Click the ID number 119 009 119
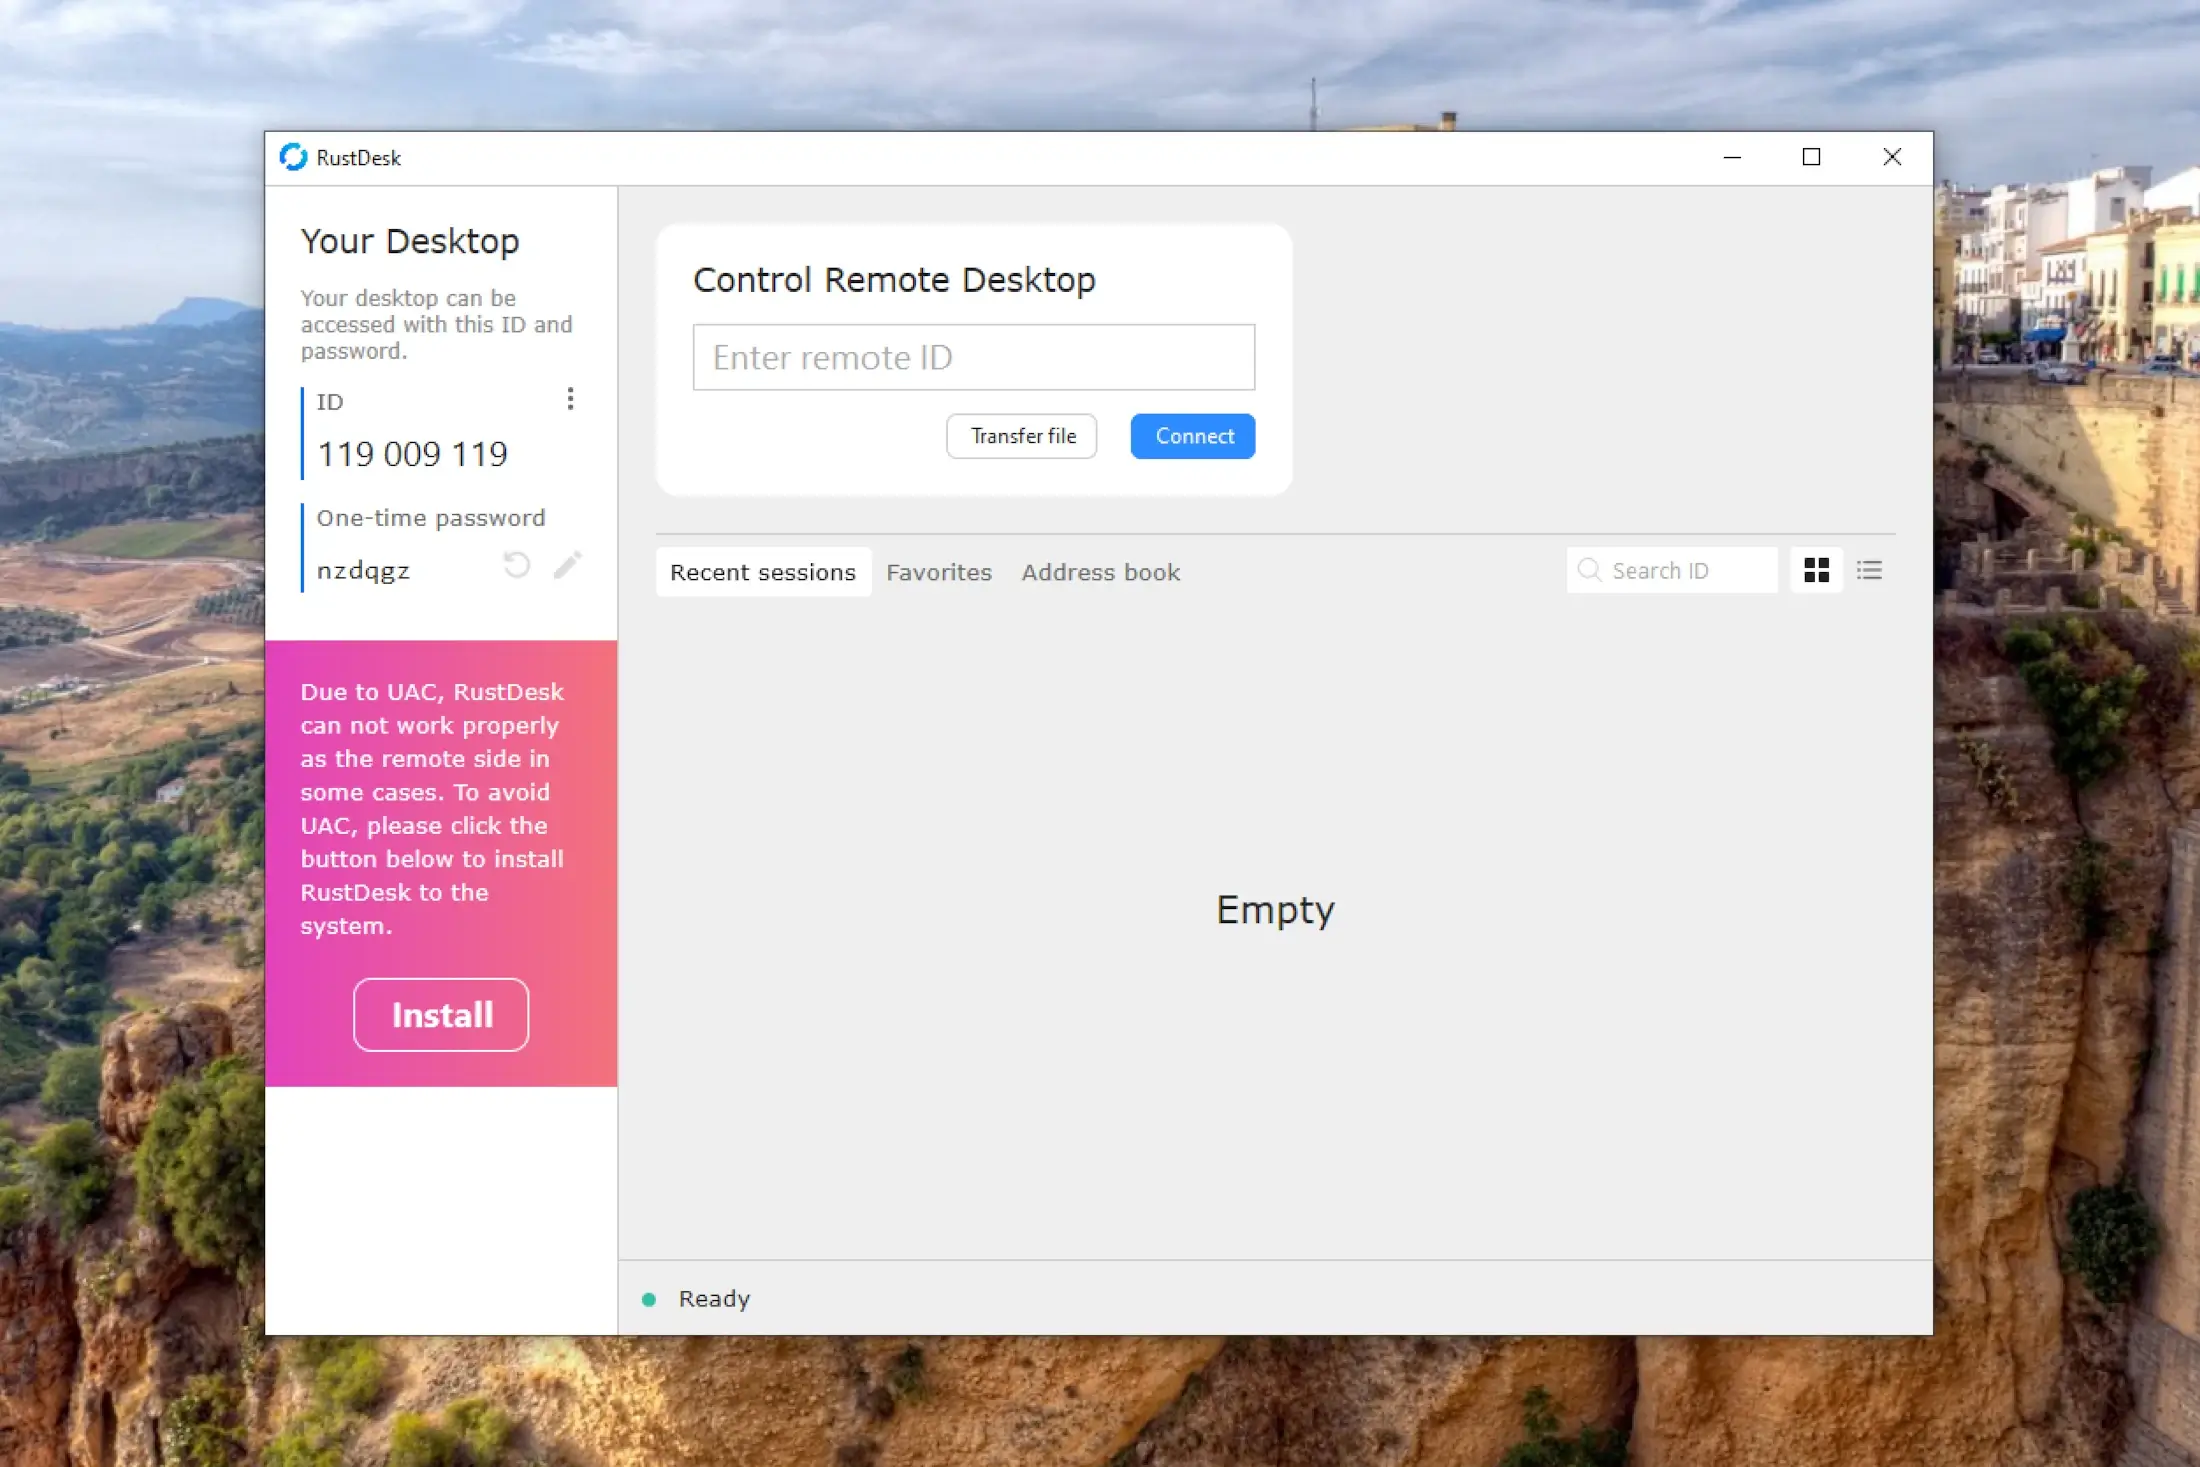The width and height of the screenshot is (2200, 1467). pos(412,454)
